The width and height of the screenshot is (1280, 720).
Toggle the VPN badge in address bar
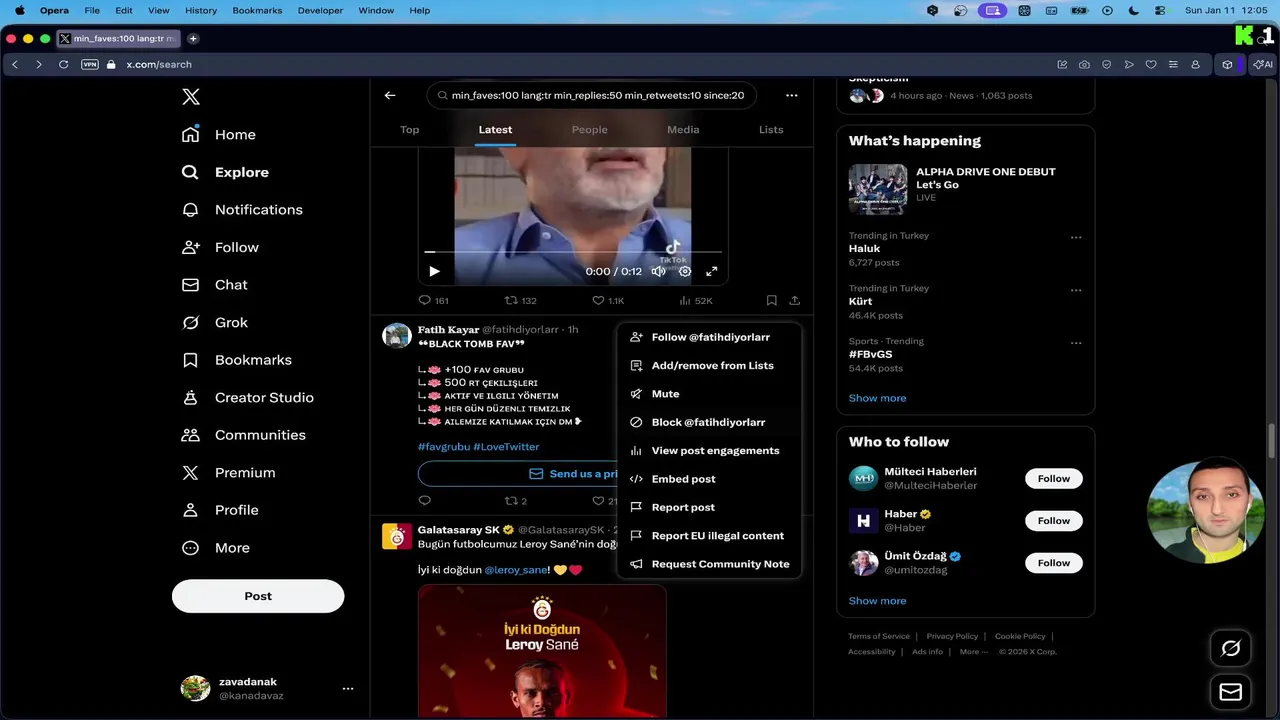90,64
